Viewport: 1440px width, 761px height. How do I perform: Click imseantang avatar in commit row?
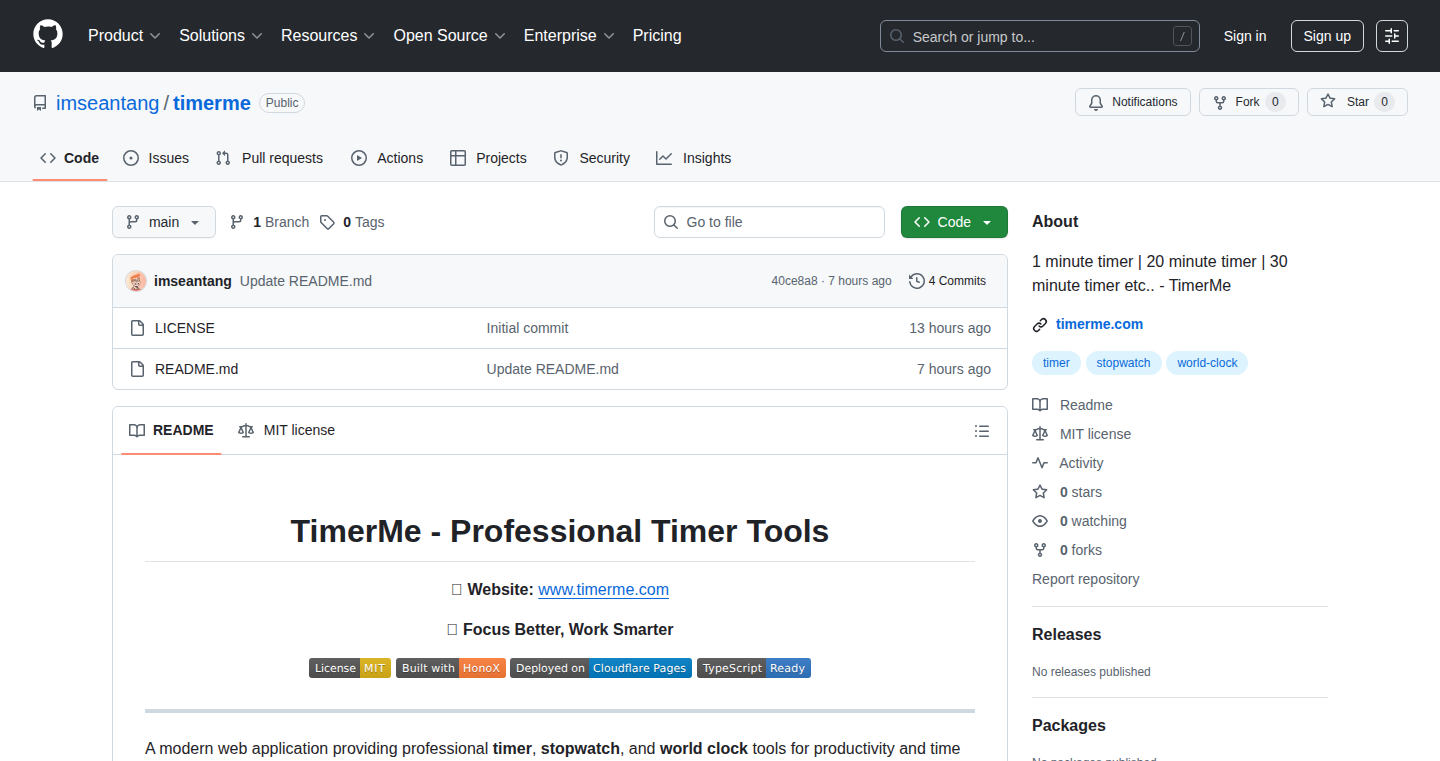(136, 281)
